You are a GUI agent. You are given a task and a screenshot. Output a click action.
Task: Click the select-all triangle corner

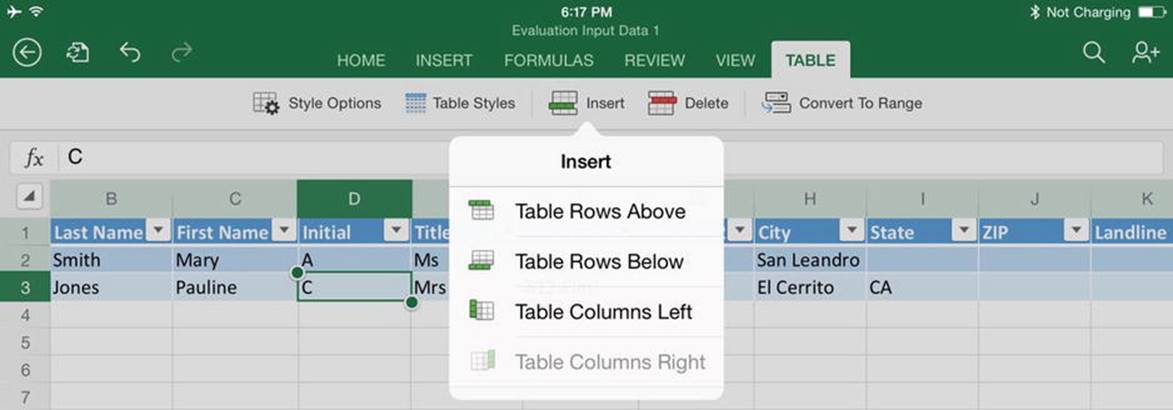click(x=28, y=198)
